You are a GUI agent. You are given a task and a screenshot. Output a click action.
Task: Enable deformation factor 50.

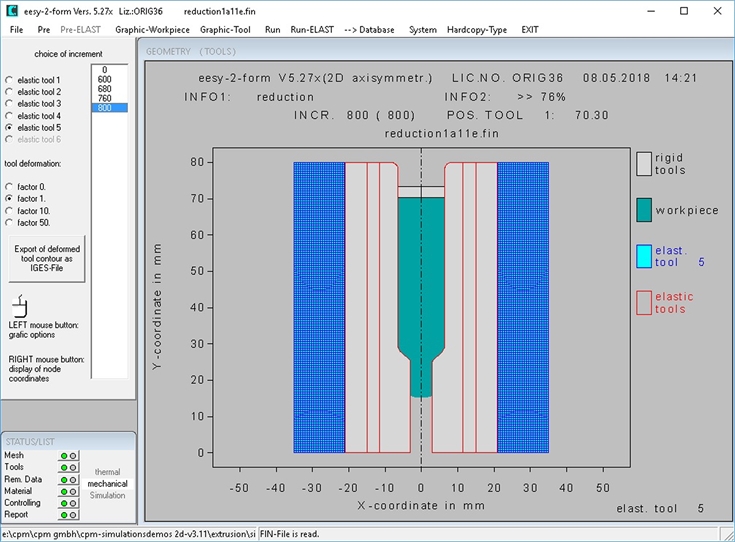[x=10, y=223]
